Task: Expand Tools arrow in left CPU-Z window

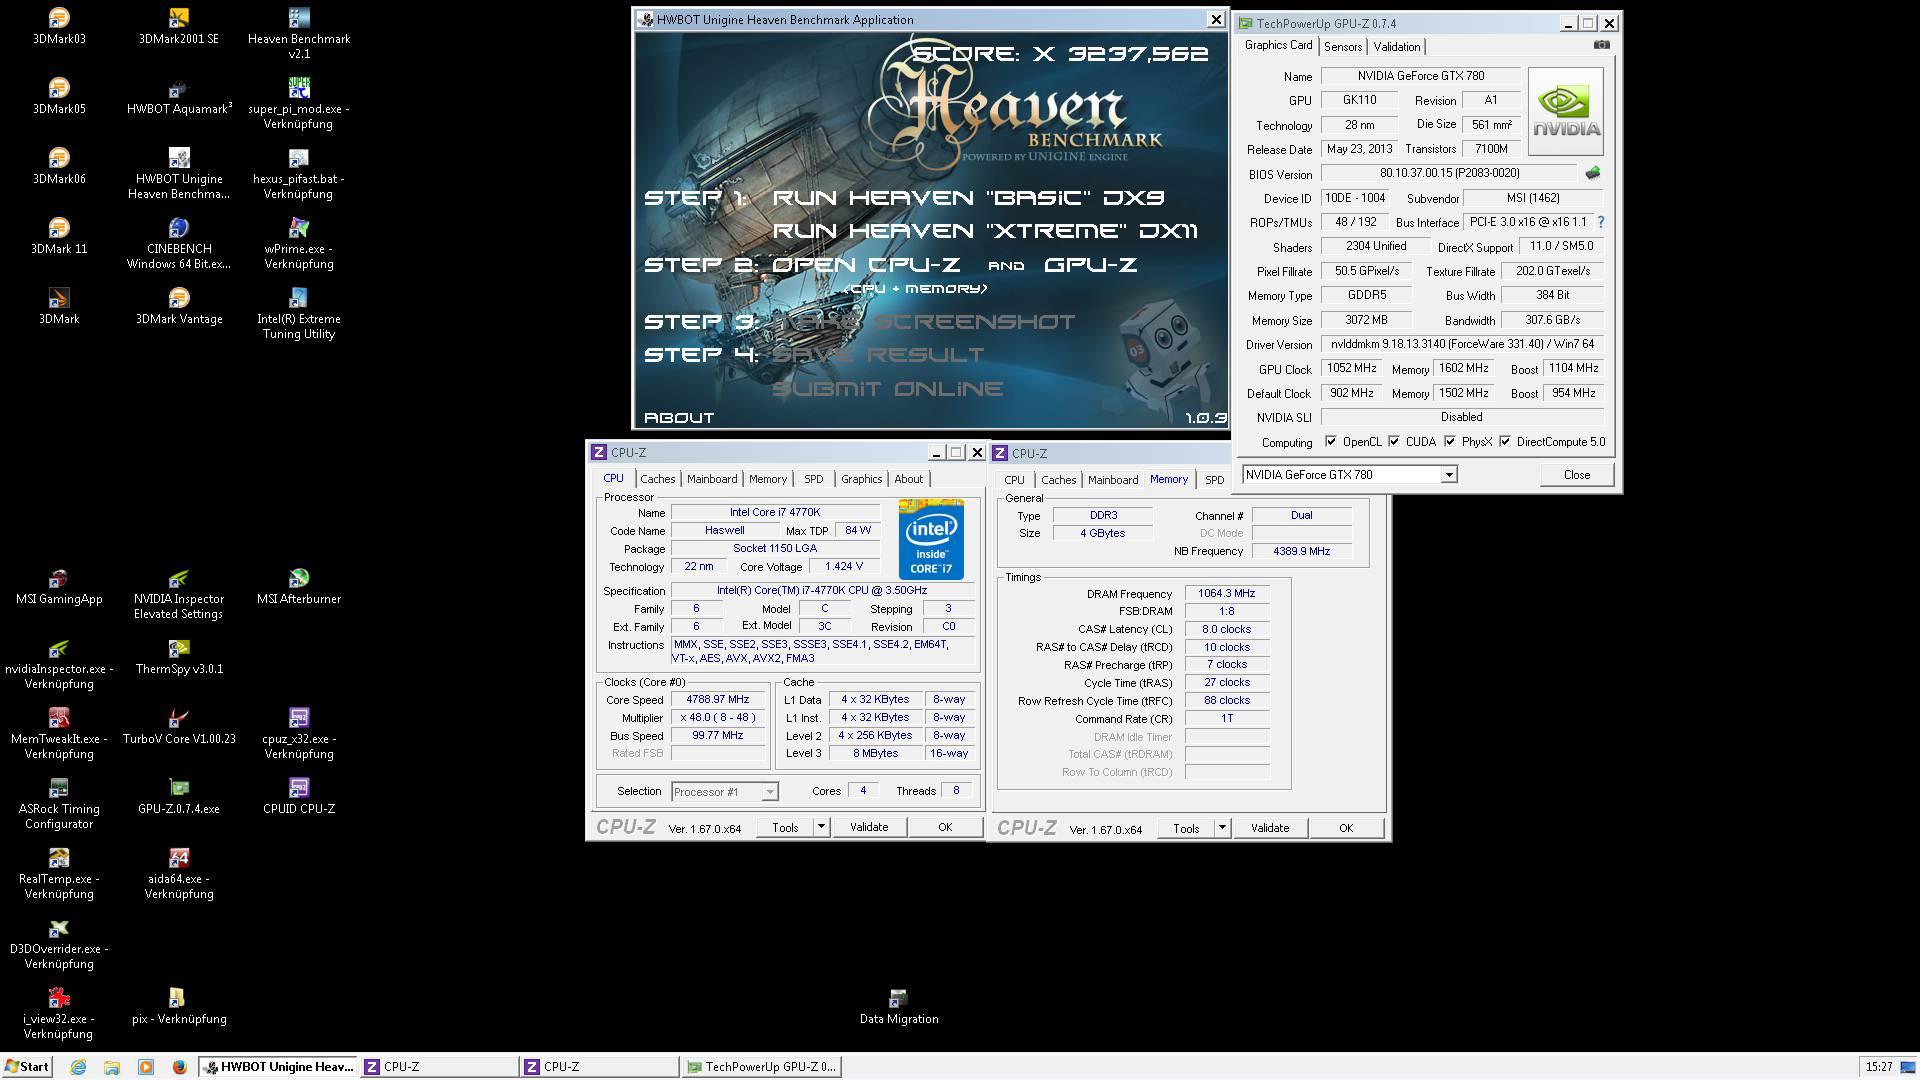Action: click(821, 827)
